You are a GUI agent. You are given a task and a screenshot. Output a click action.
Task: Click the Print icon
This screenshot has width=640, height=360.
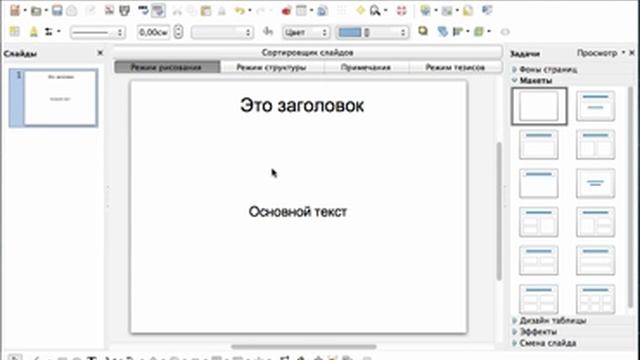pyautogui.click(x=124, y=10)
